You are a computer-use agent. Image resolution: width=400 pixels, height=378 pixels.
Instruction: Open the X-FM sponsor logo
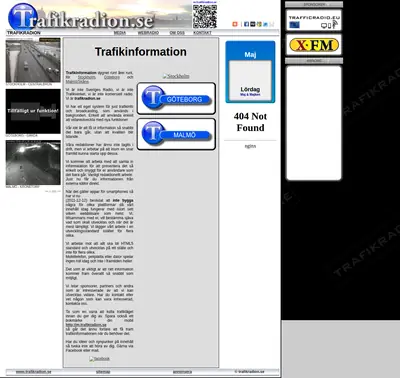point(314,45)
